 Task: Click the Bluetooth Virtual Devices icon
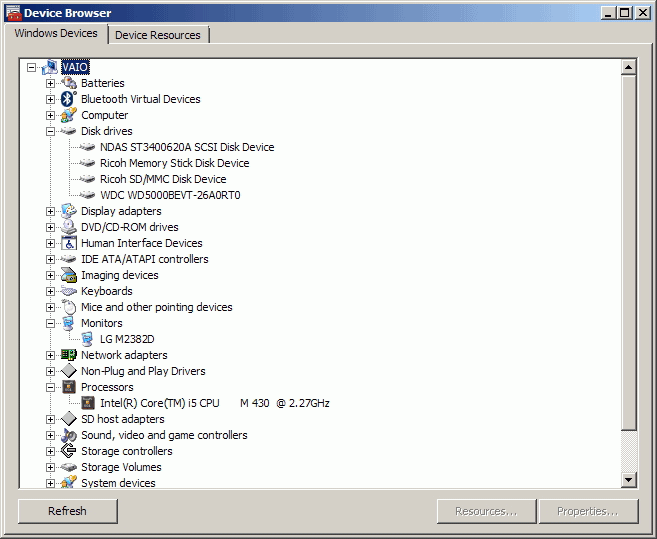(69, 99)
